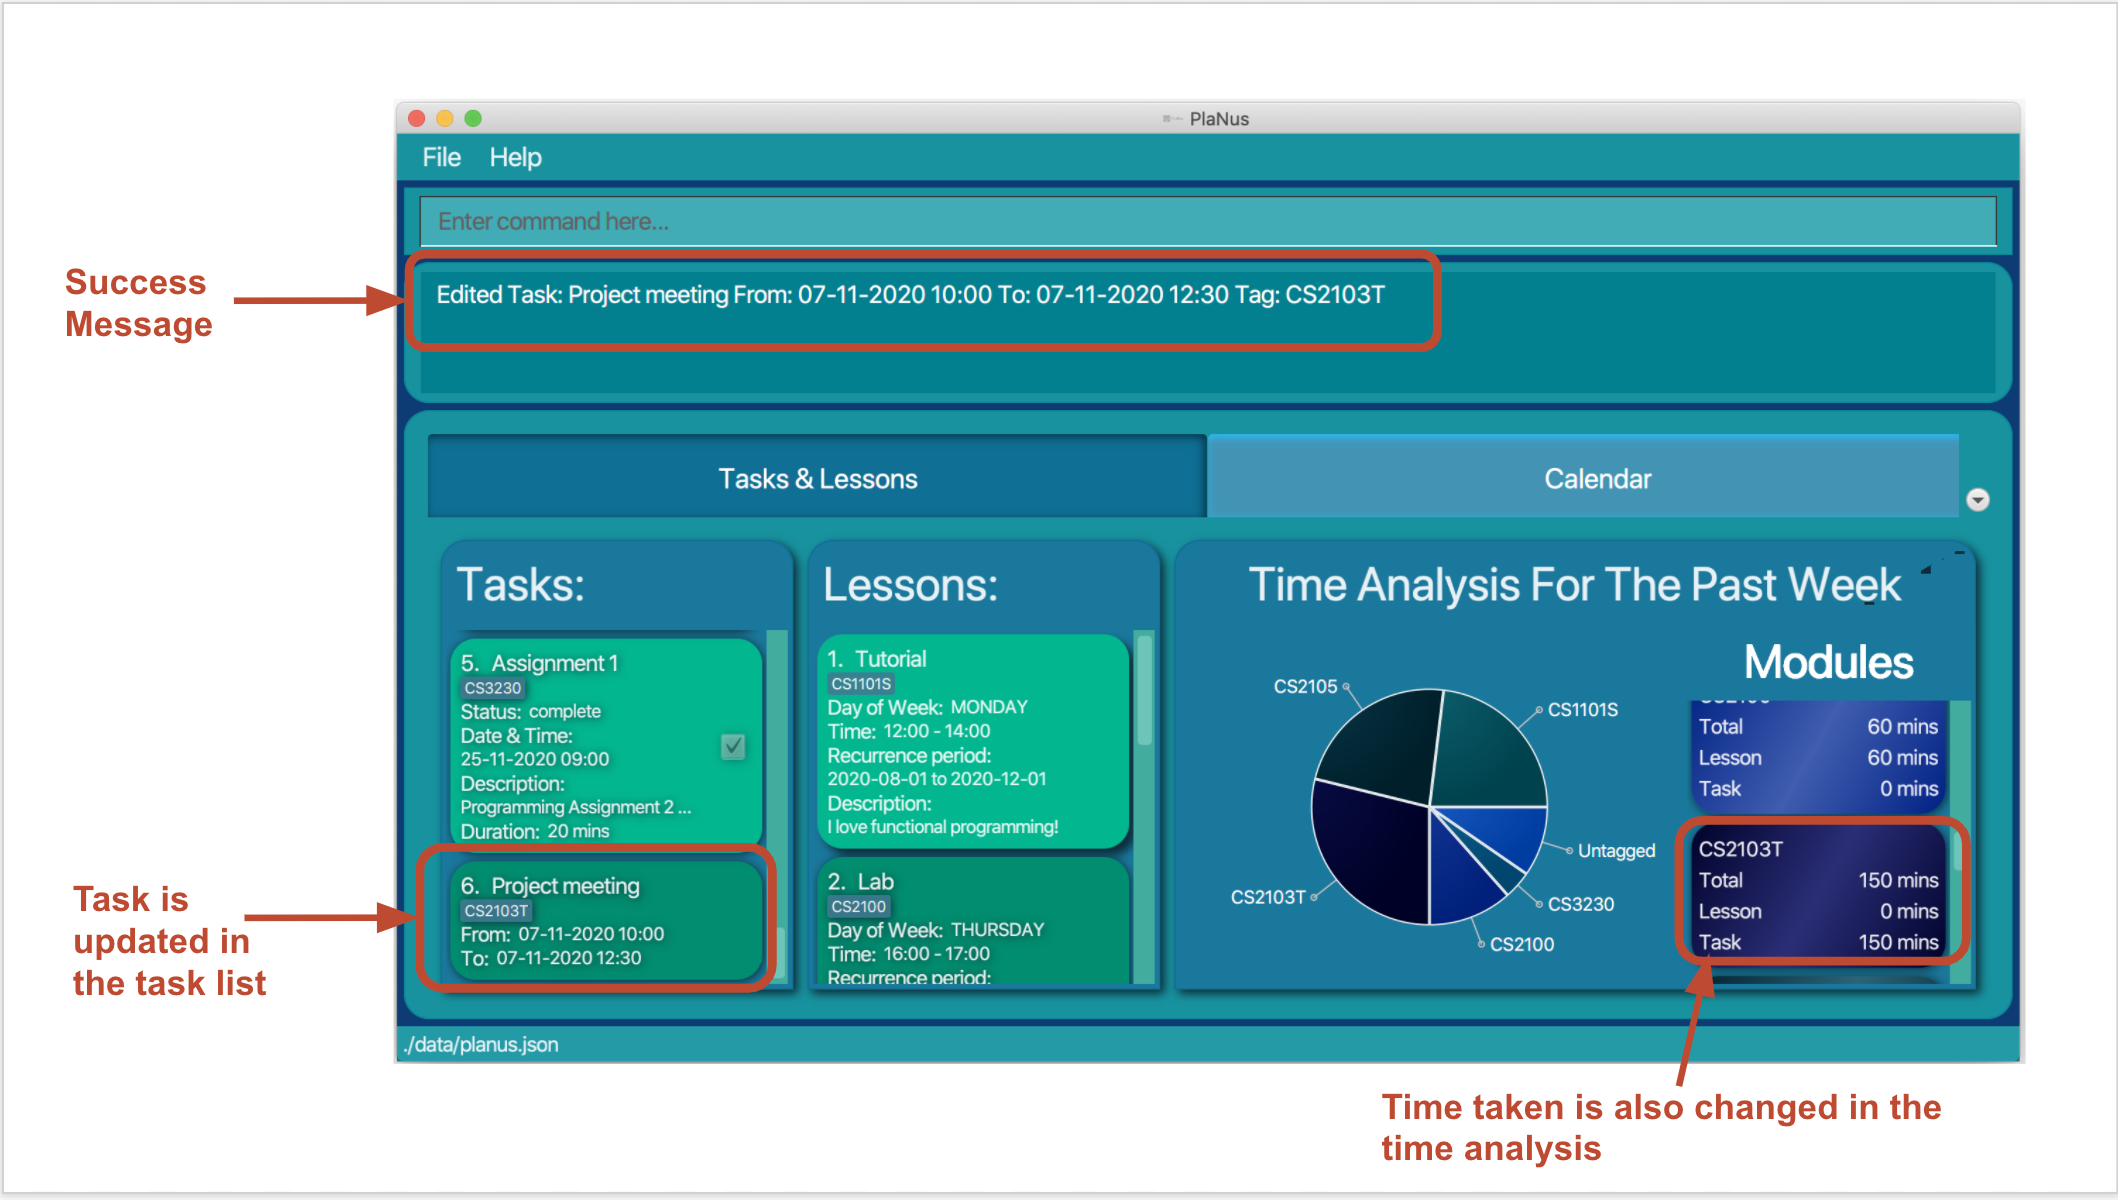
Task: Click the Duration: 20 mins line
Action: [x=534, y=831]
